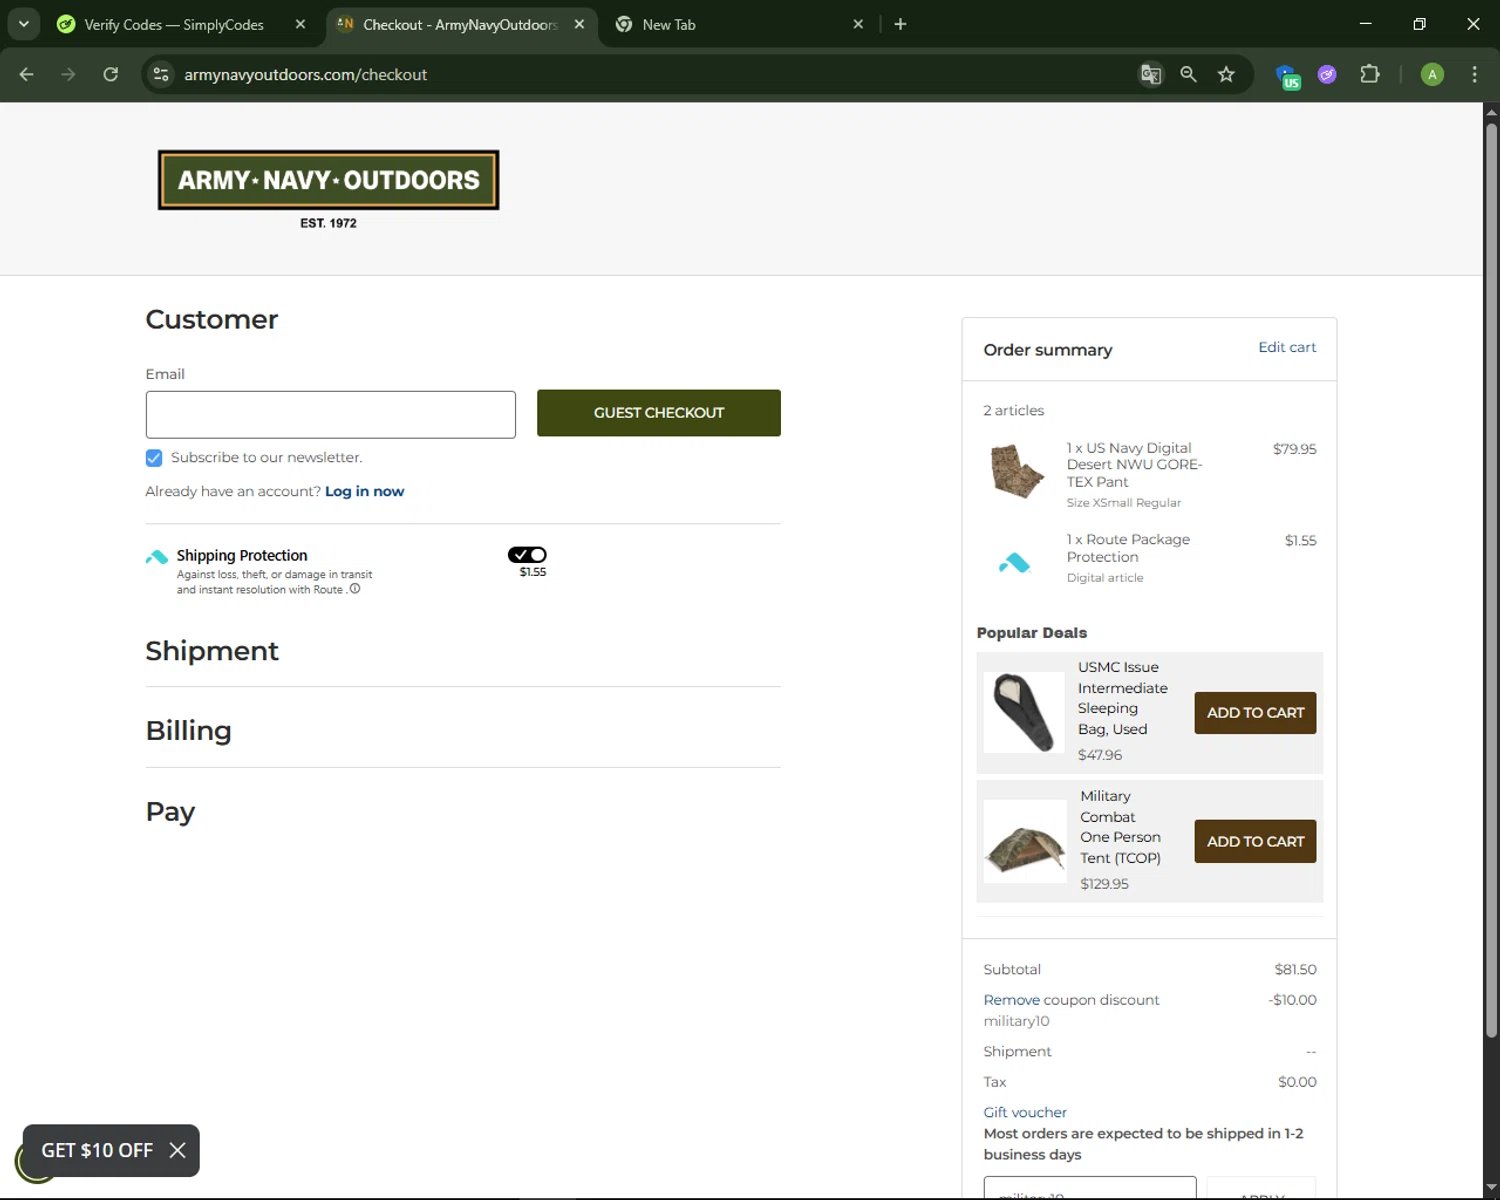Close the Verify Codes — SimplyCodes tab
Image resolution: width=1500 pixels, height=1200 pixels.
(300, 24)
